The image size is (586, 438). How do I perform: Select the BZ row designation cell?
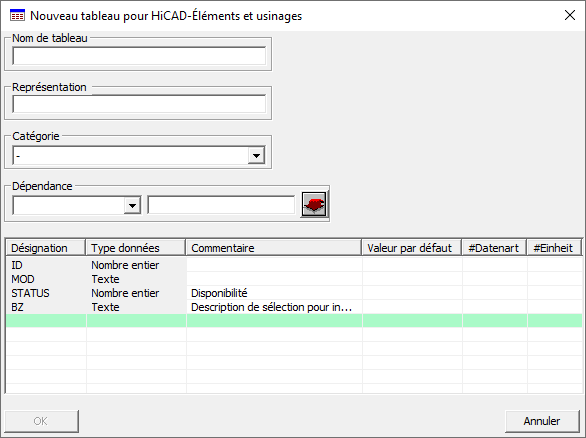click(46, 307)
